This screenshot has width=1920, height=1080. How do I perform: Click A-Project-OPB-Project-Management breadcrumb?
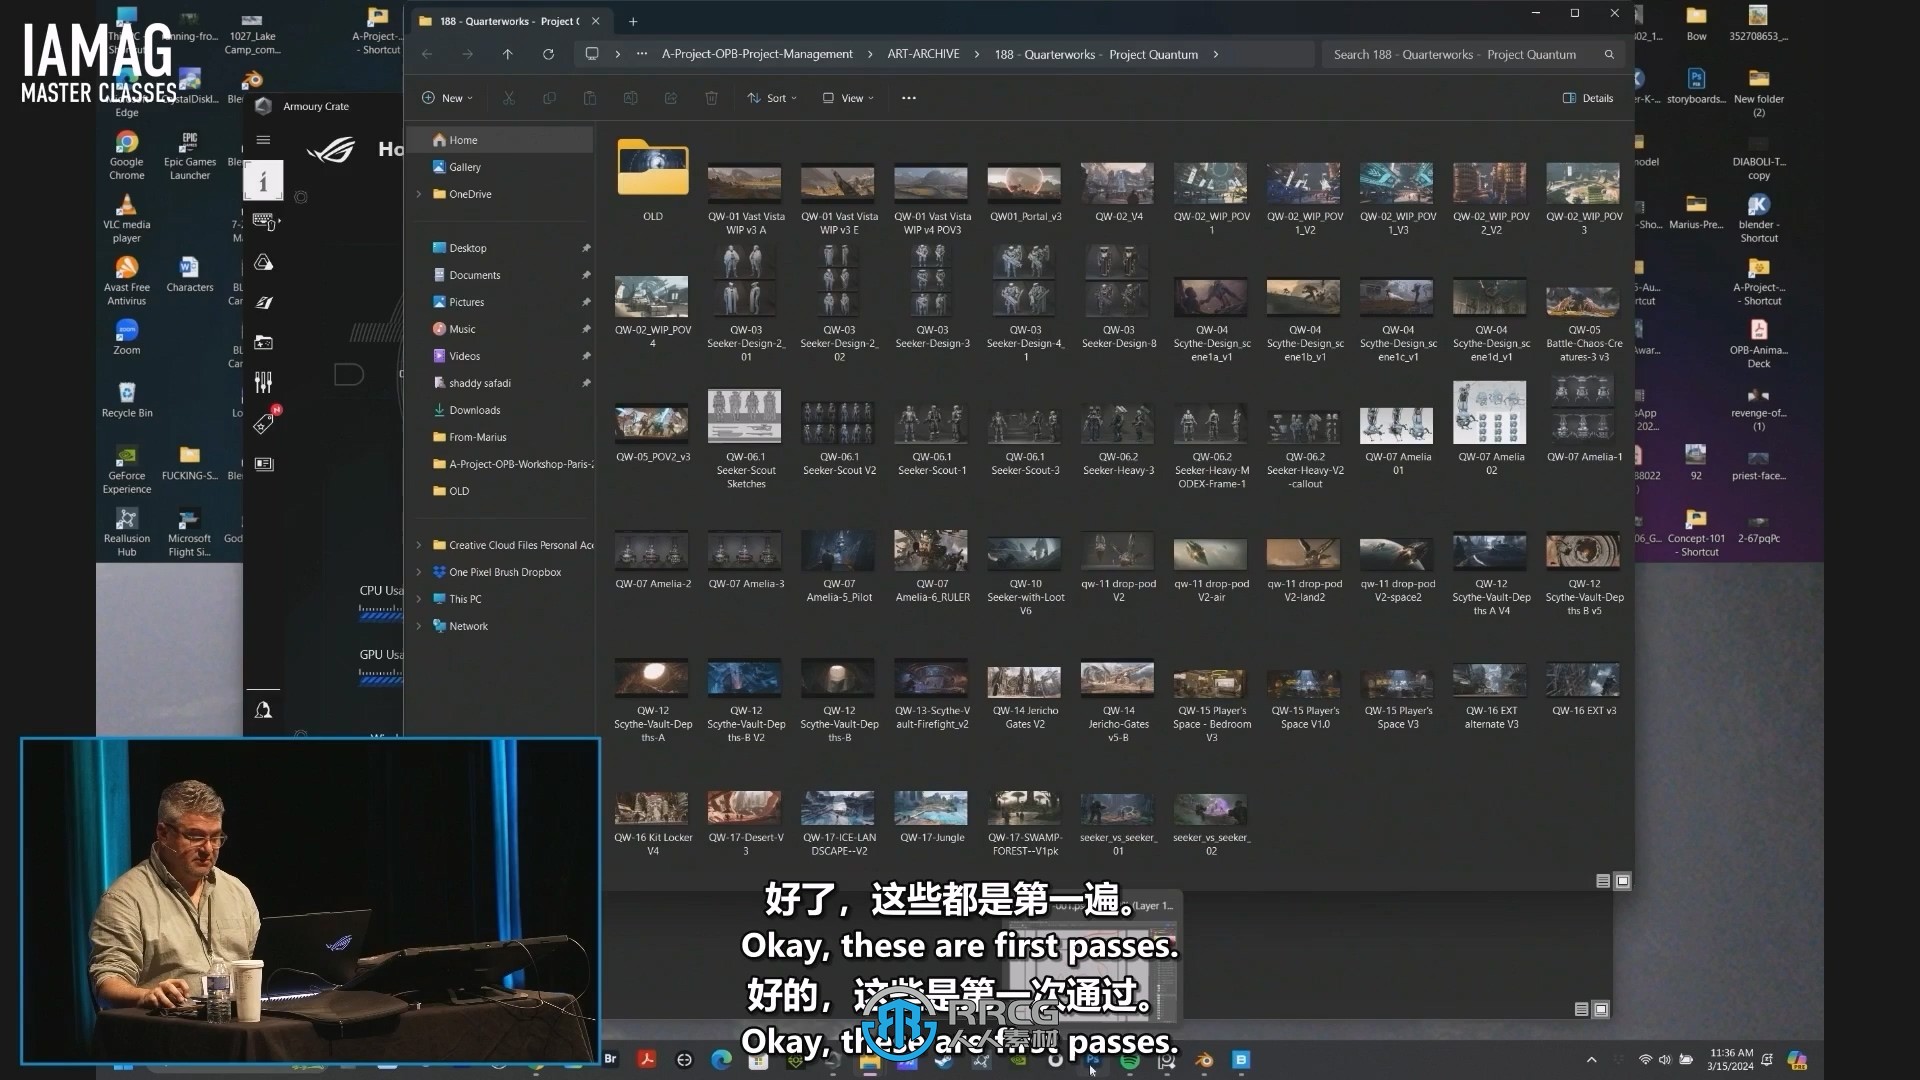click(x=757, y=54)
